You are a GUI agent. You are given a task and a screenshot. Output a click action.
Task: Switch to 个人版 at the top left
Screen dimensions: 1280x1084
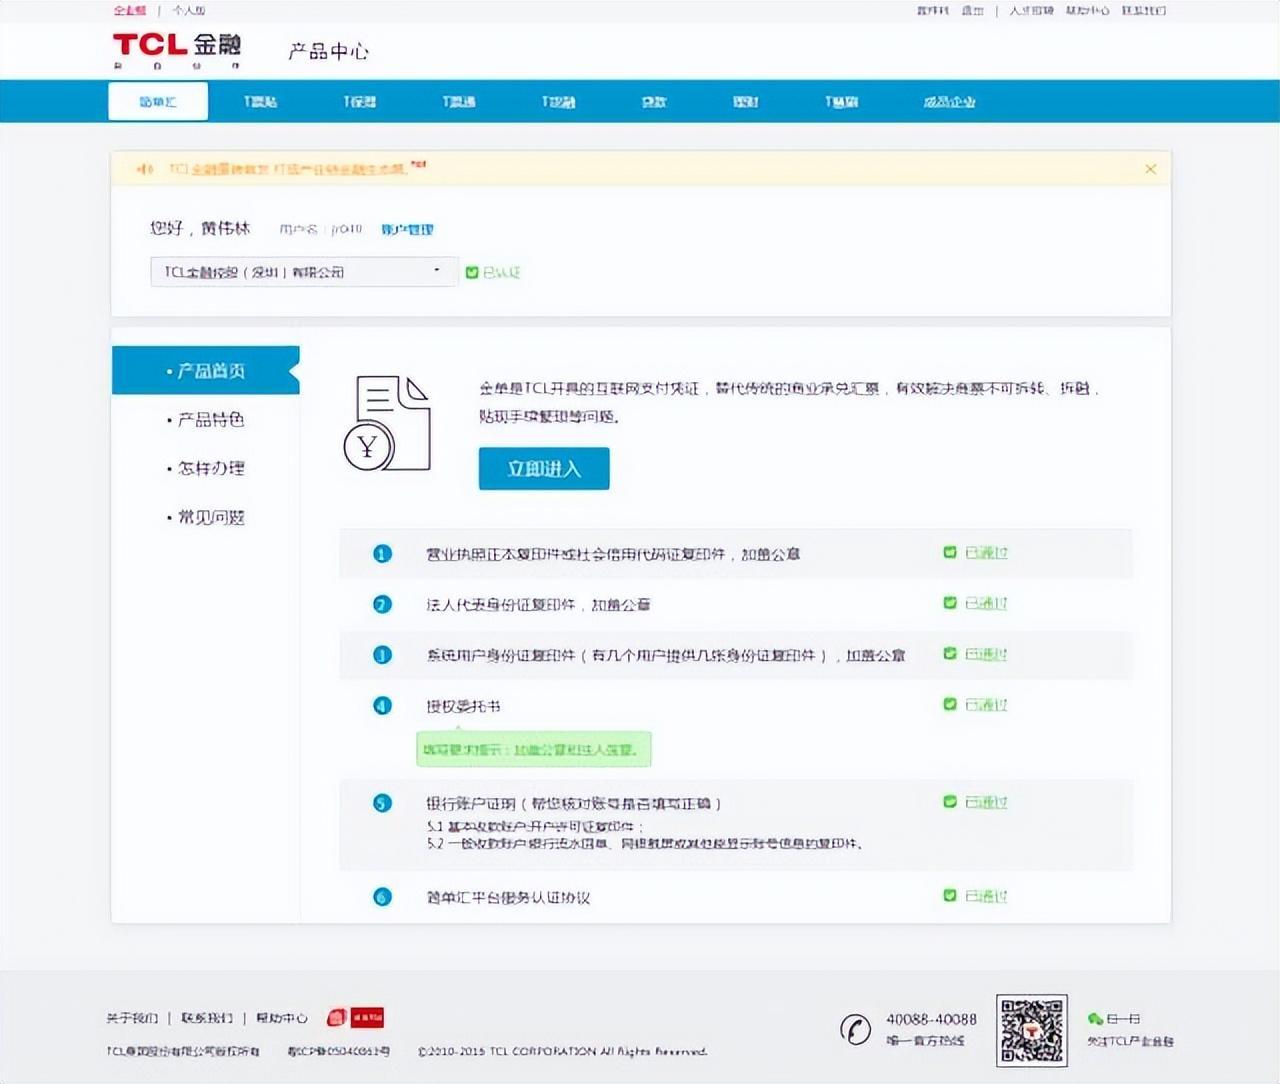(x=189, y=10)
